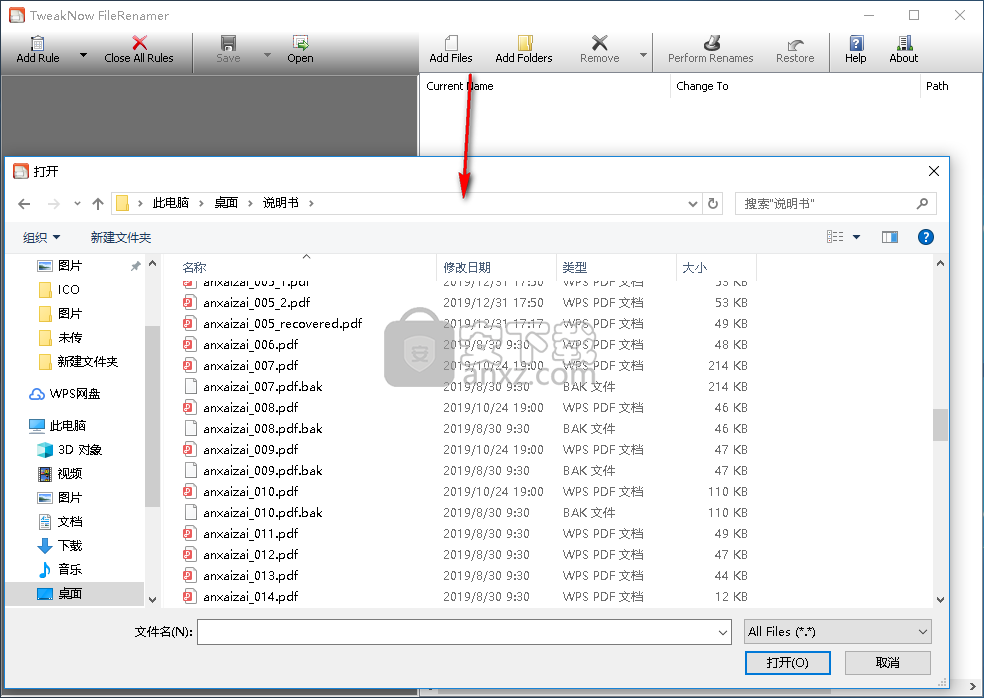The height and width of the screenshot is (698, 984).
Task: Click Perform Renames toolbar button
Action: (710, 50)
